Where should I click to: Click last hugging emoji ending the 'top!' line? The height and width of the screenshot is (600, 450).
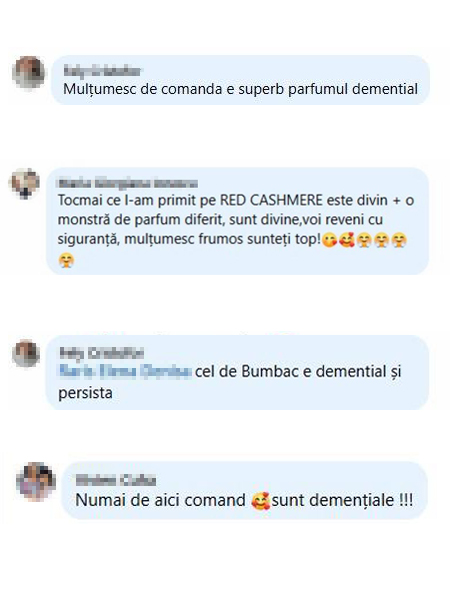pos(399,240)
